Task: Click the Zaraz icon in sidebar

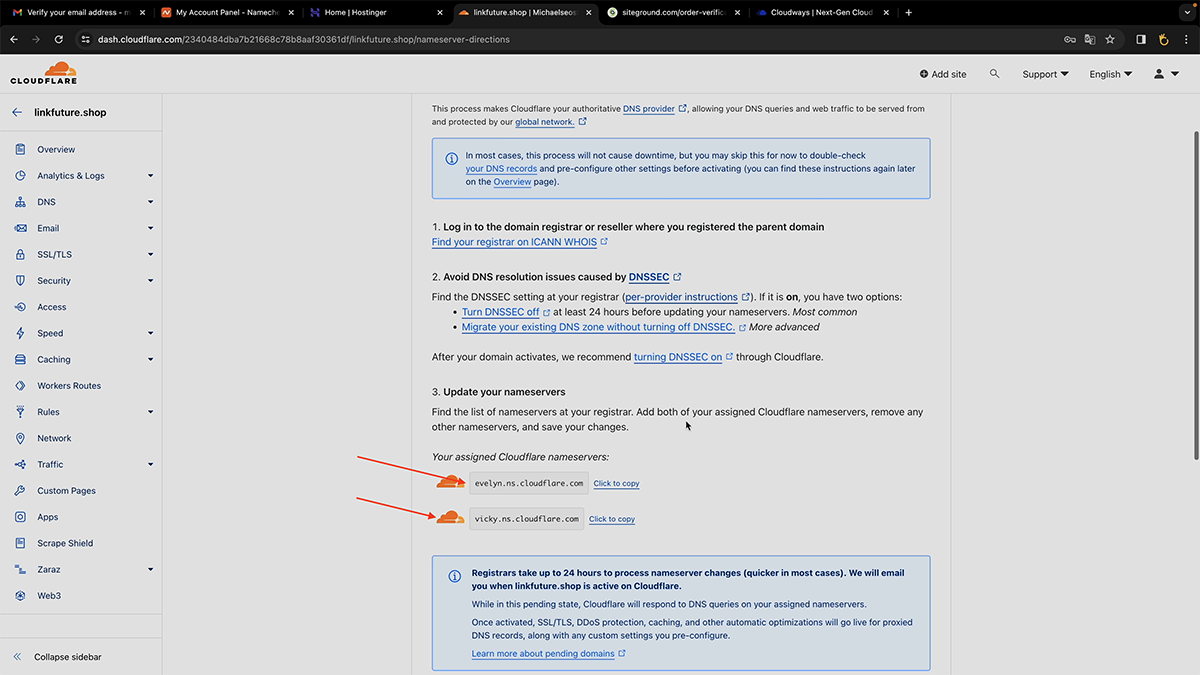Action: coord(20,569)
